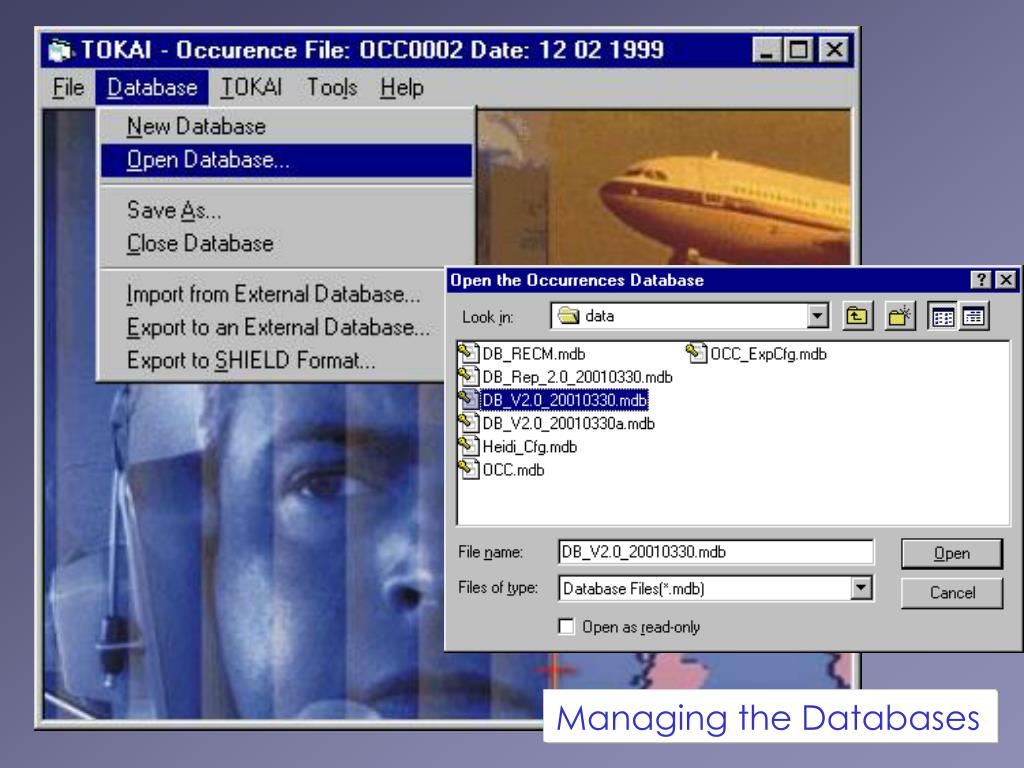Maximize the TOKAI window

click(798, 50)
